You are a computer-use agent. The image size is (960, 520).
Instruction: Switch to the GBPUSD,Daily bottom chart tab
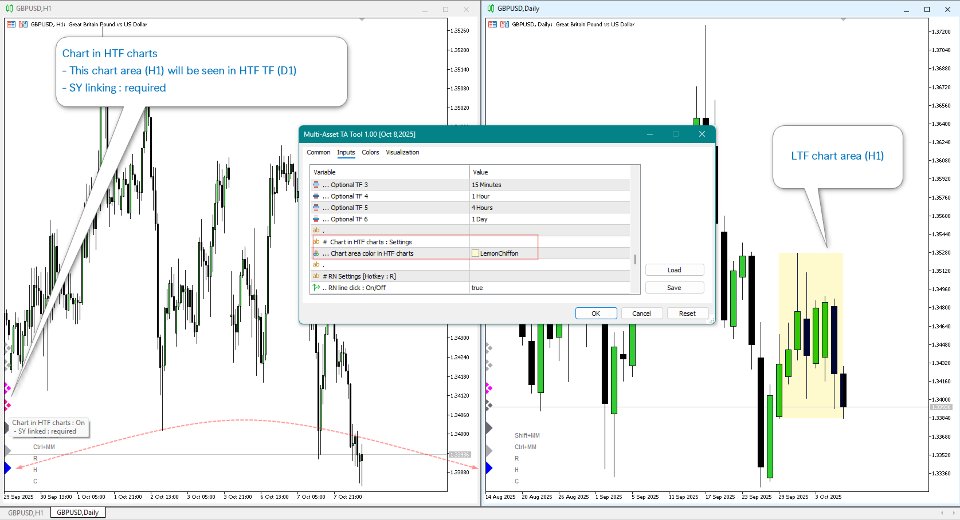pyautogui.click(x=77, y=513)
